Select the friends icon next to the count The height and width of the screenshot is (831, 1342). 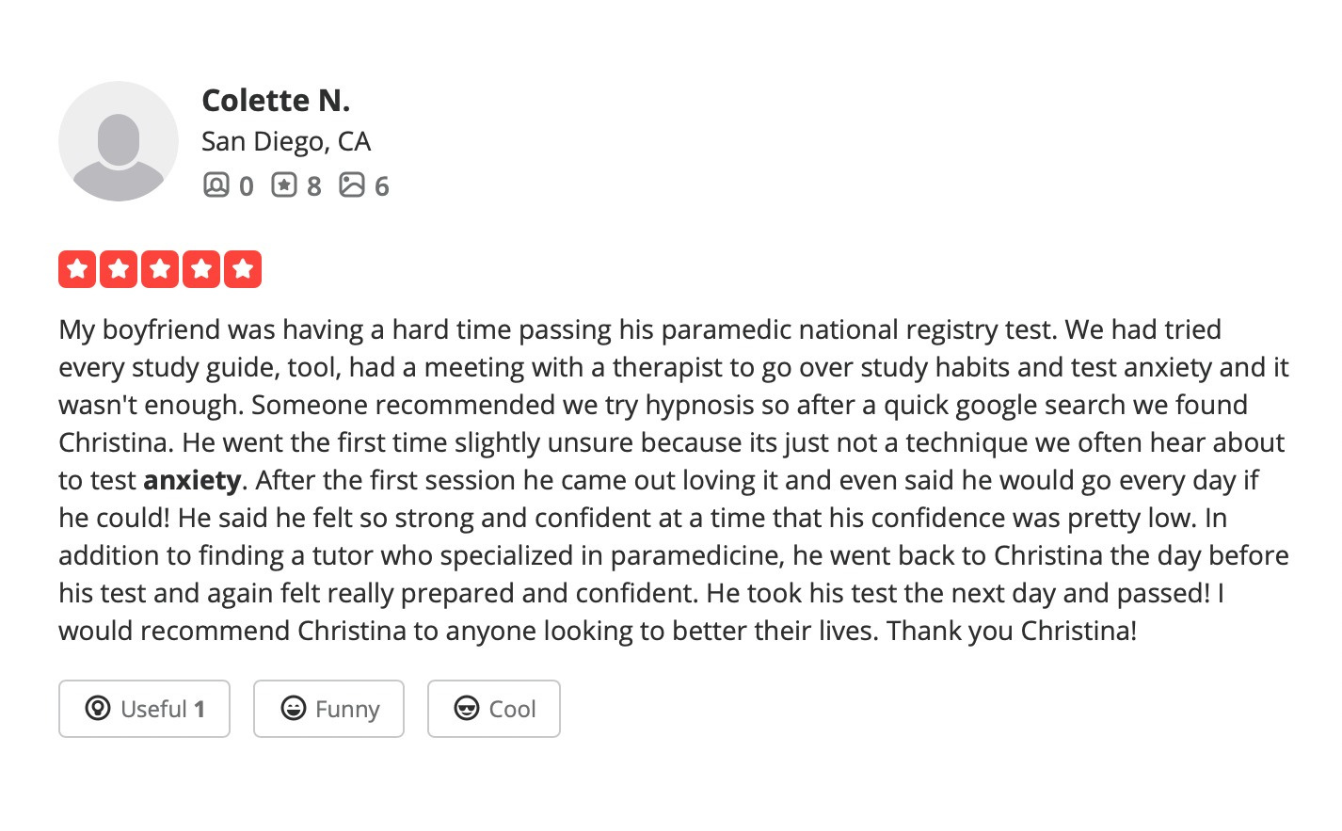(216, 183)
